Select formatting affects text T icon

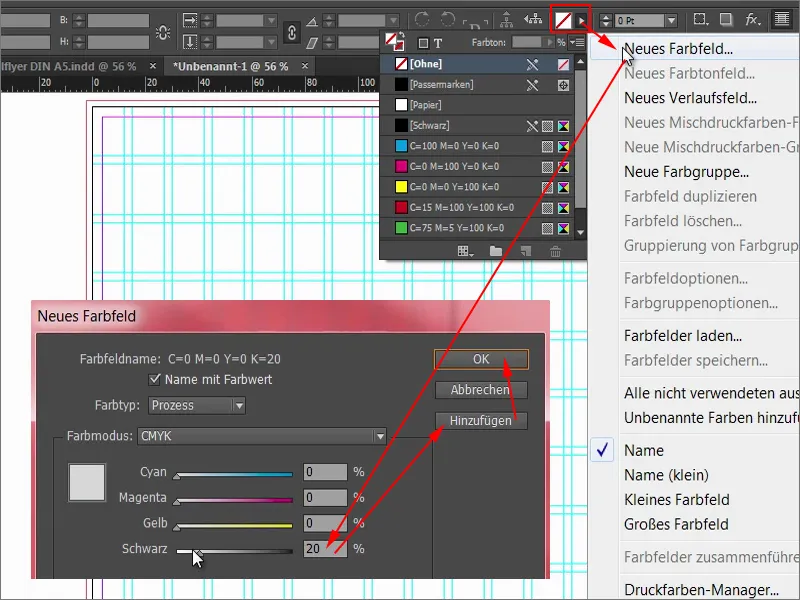point(438,43)
